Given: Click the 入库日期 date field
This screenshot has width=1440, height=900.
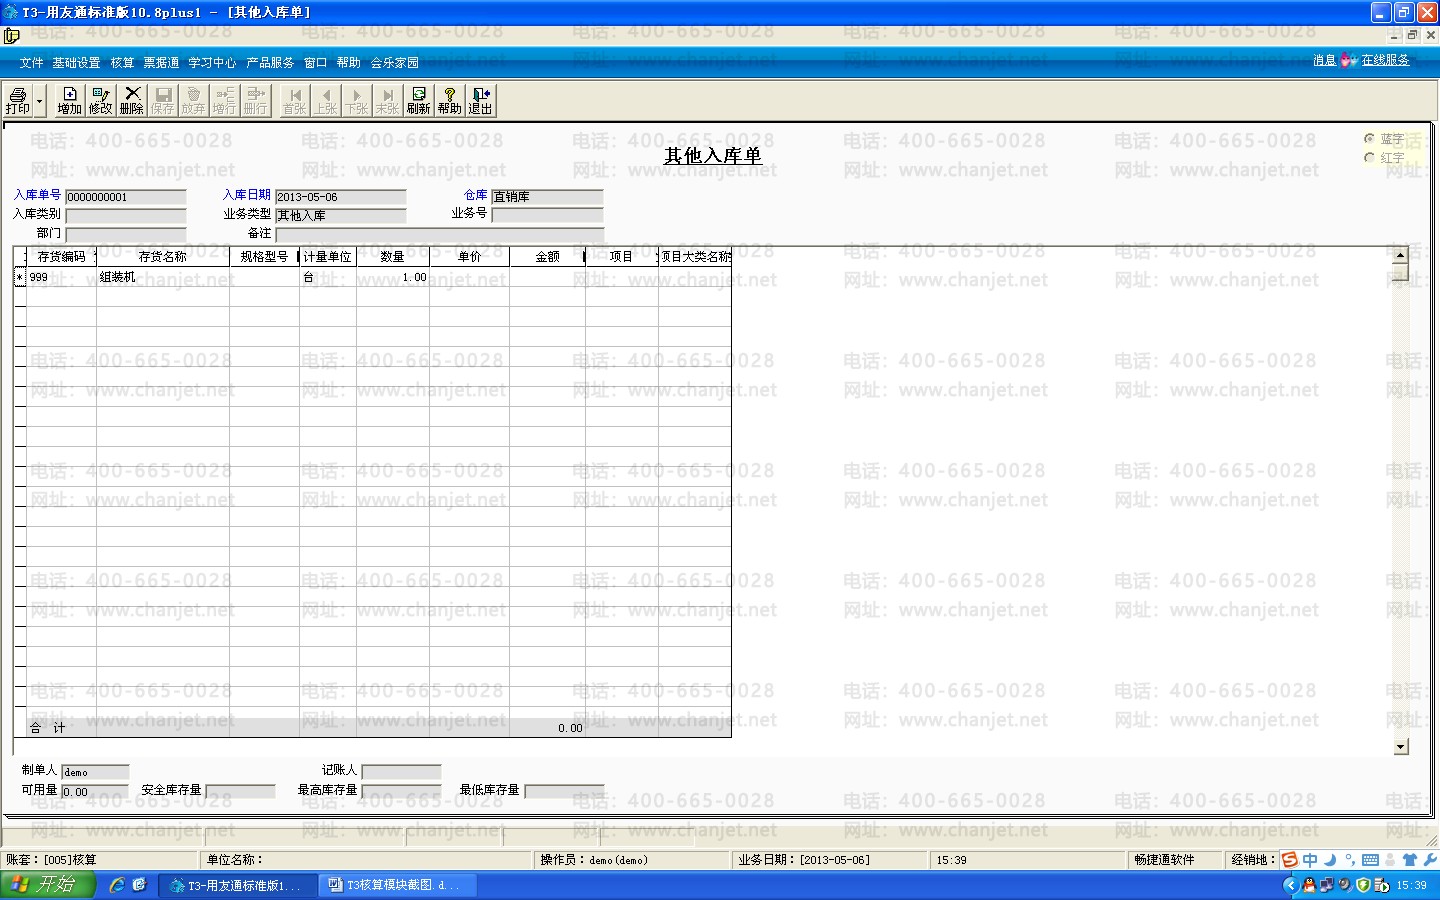Looking at the screenshot, I should 341,197.
